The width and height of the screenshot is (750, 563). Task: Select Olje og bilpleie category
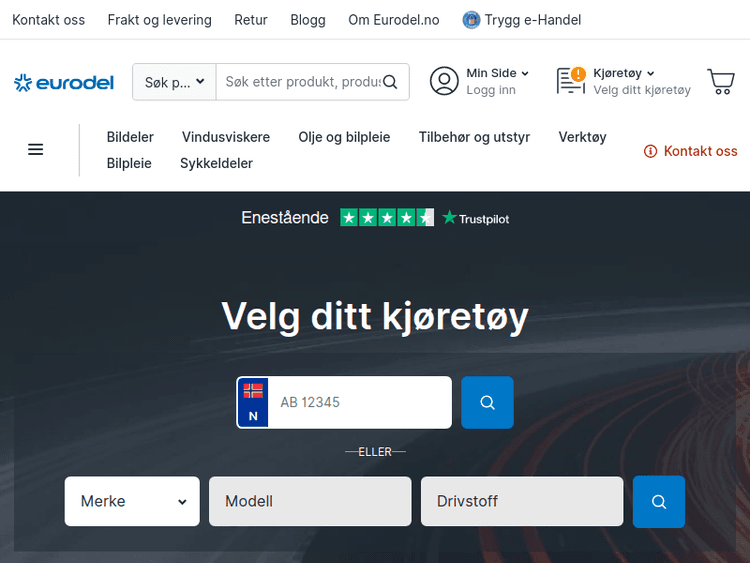click(x=344, y=137)
